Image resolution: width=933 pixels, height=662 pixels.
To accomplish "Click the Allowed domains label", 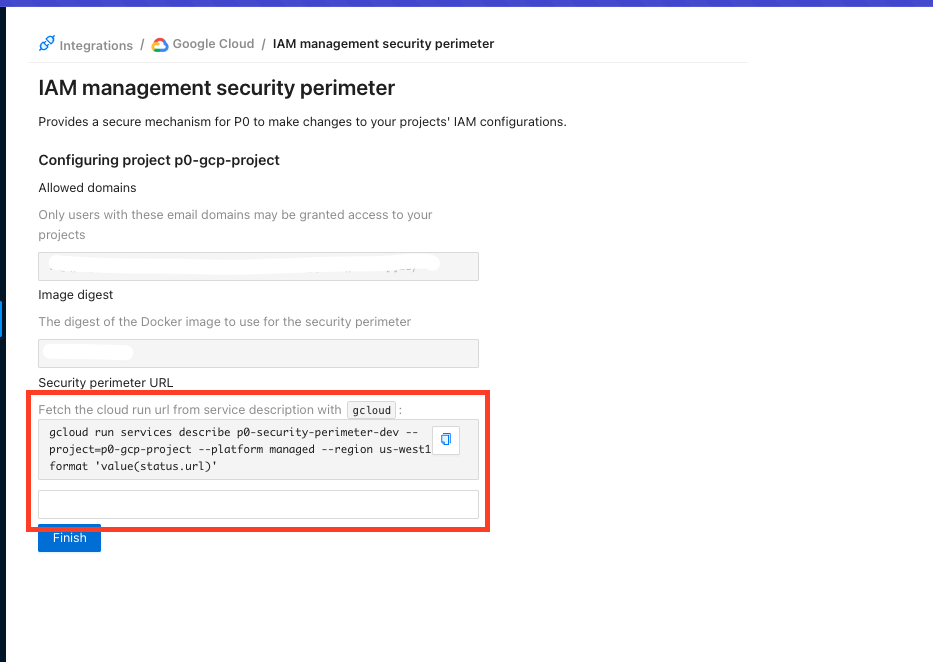I will [x=87, y=188].
